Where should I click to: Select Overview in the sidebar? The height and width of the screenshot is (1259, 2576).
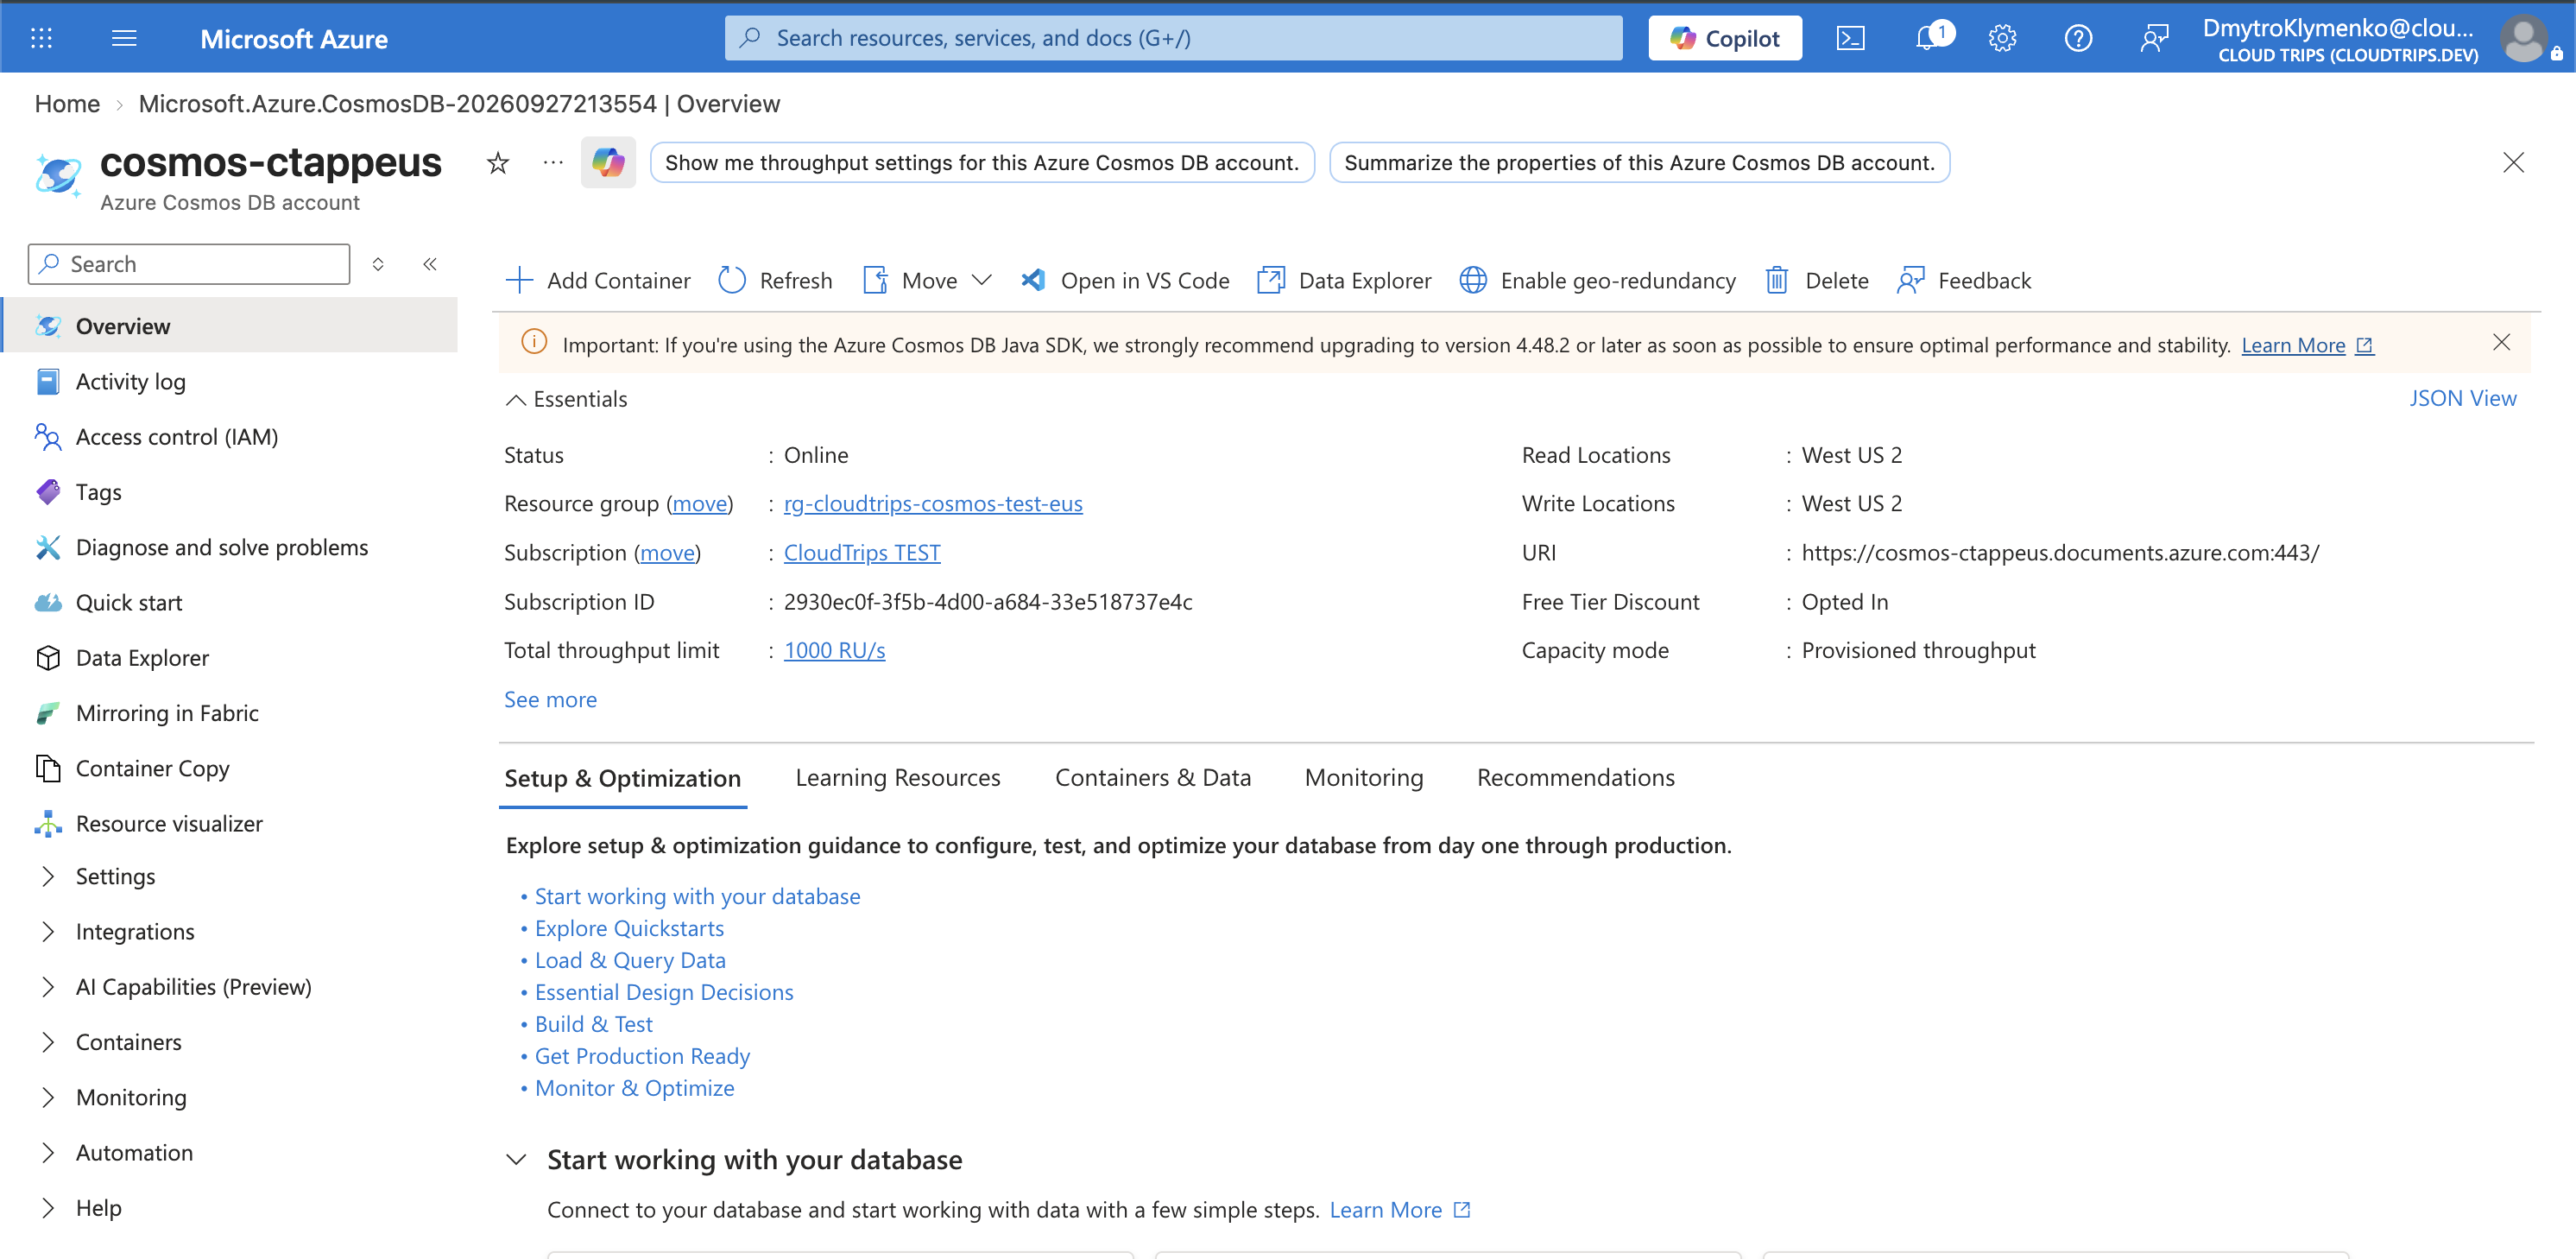pos(230,326)
